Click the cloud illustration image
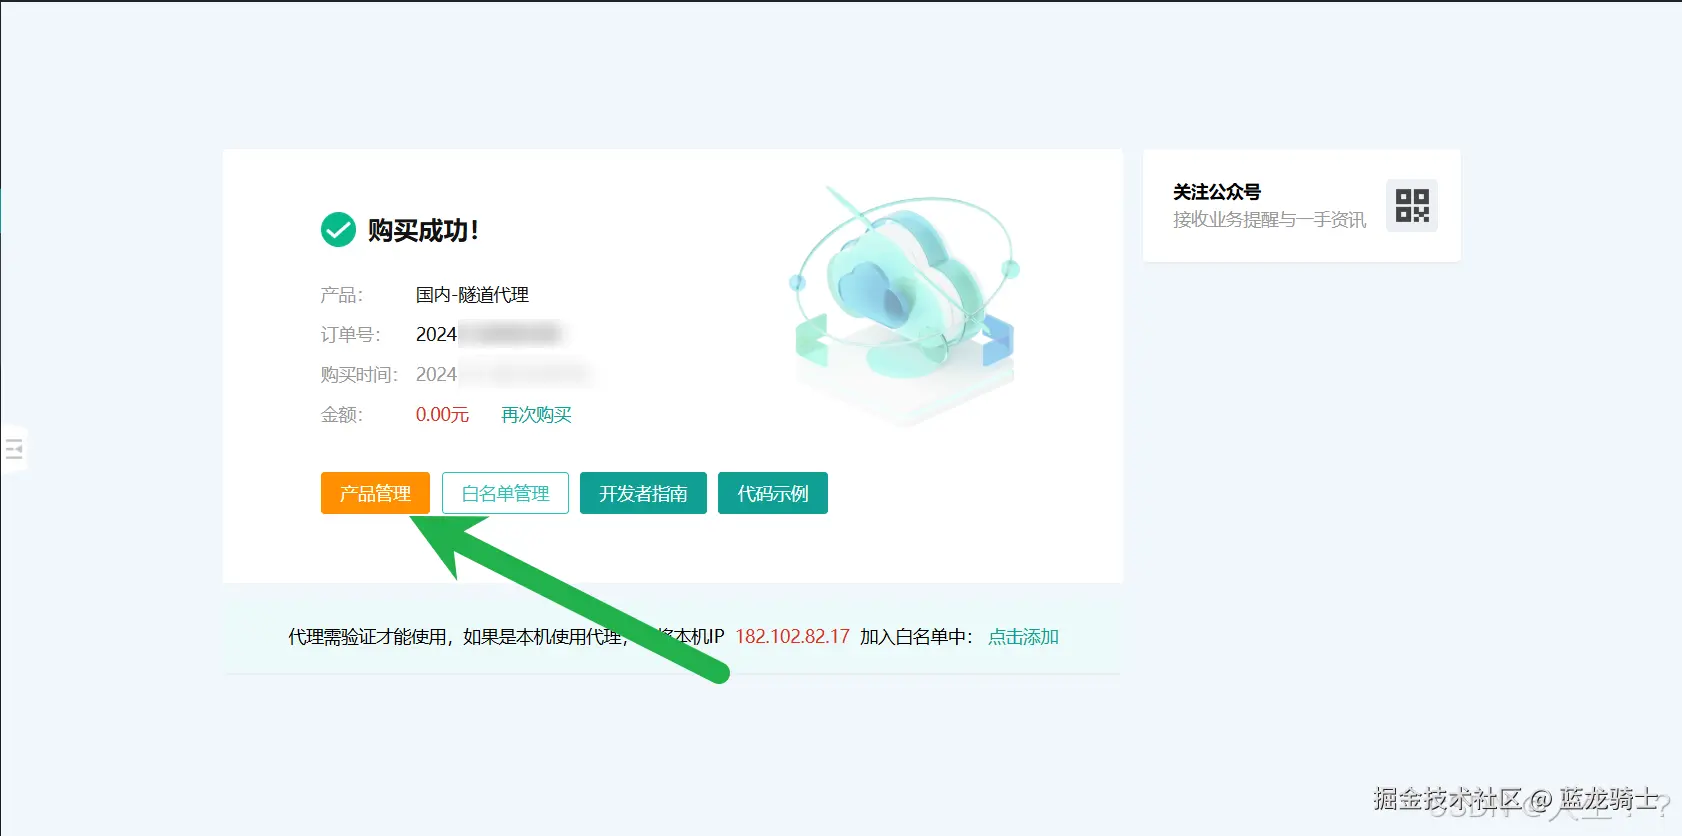 [x=905, y=305]
